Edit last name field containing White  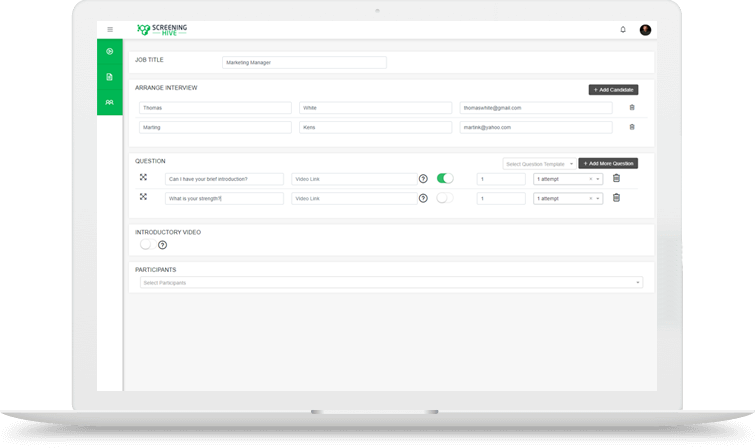pyautogui.click(x=376, y=108)
